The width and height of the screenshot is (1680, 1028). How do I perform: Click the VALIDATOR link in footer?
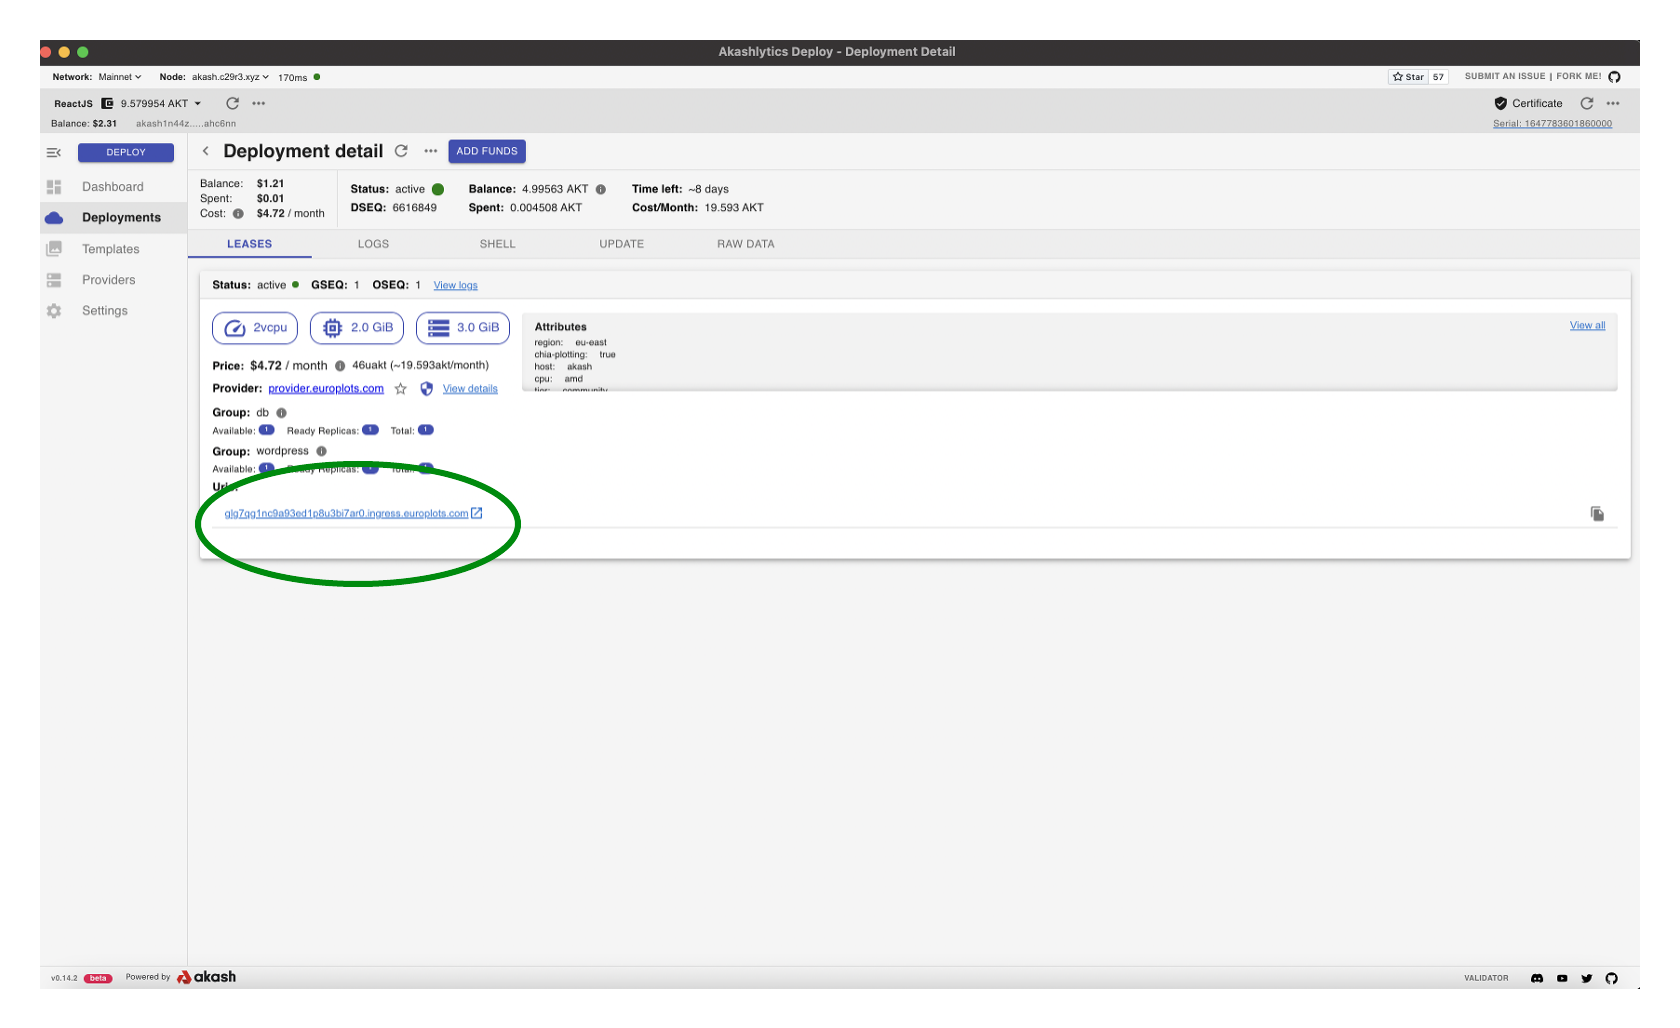[1486, 978]
